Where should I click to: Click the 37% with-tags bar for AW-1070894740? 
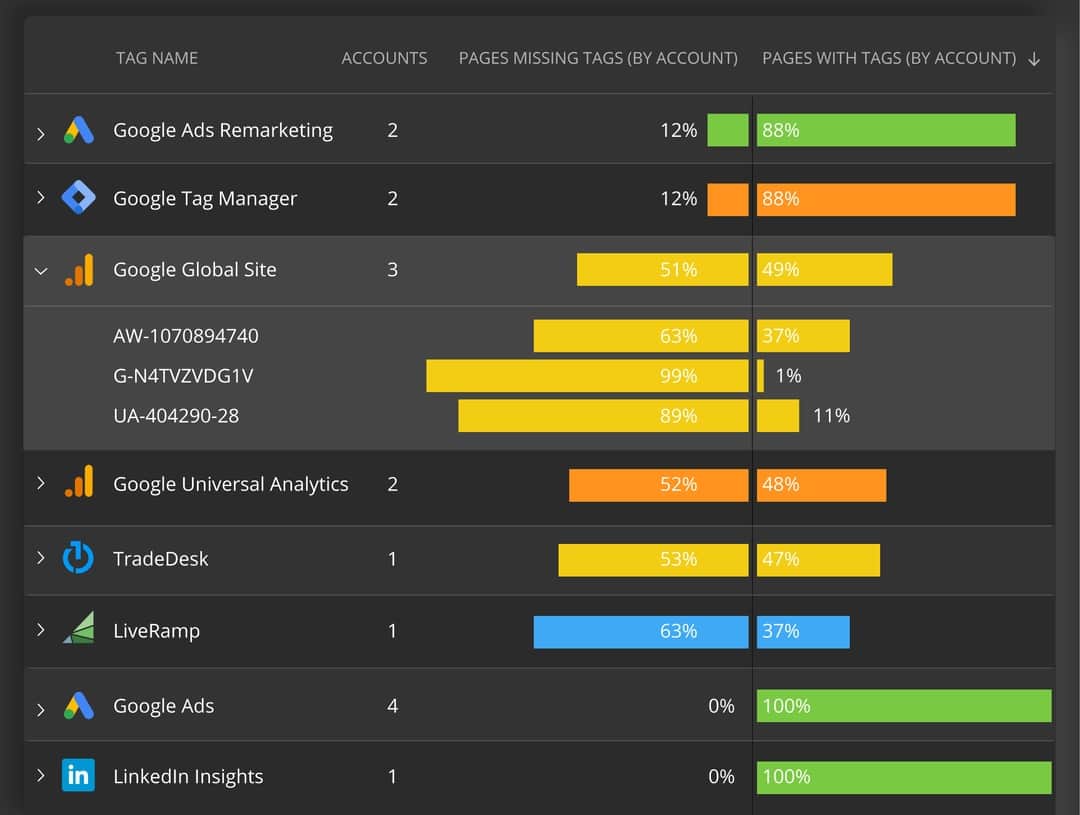(803, 336)
